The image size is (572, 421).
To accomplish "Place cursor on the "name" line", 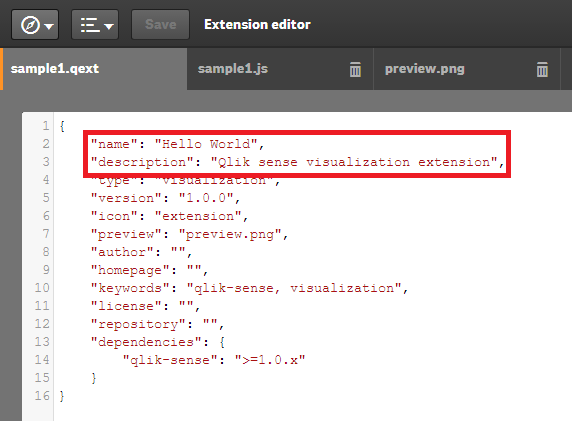I will coord(177,144).
